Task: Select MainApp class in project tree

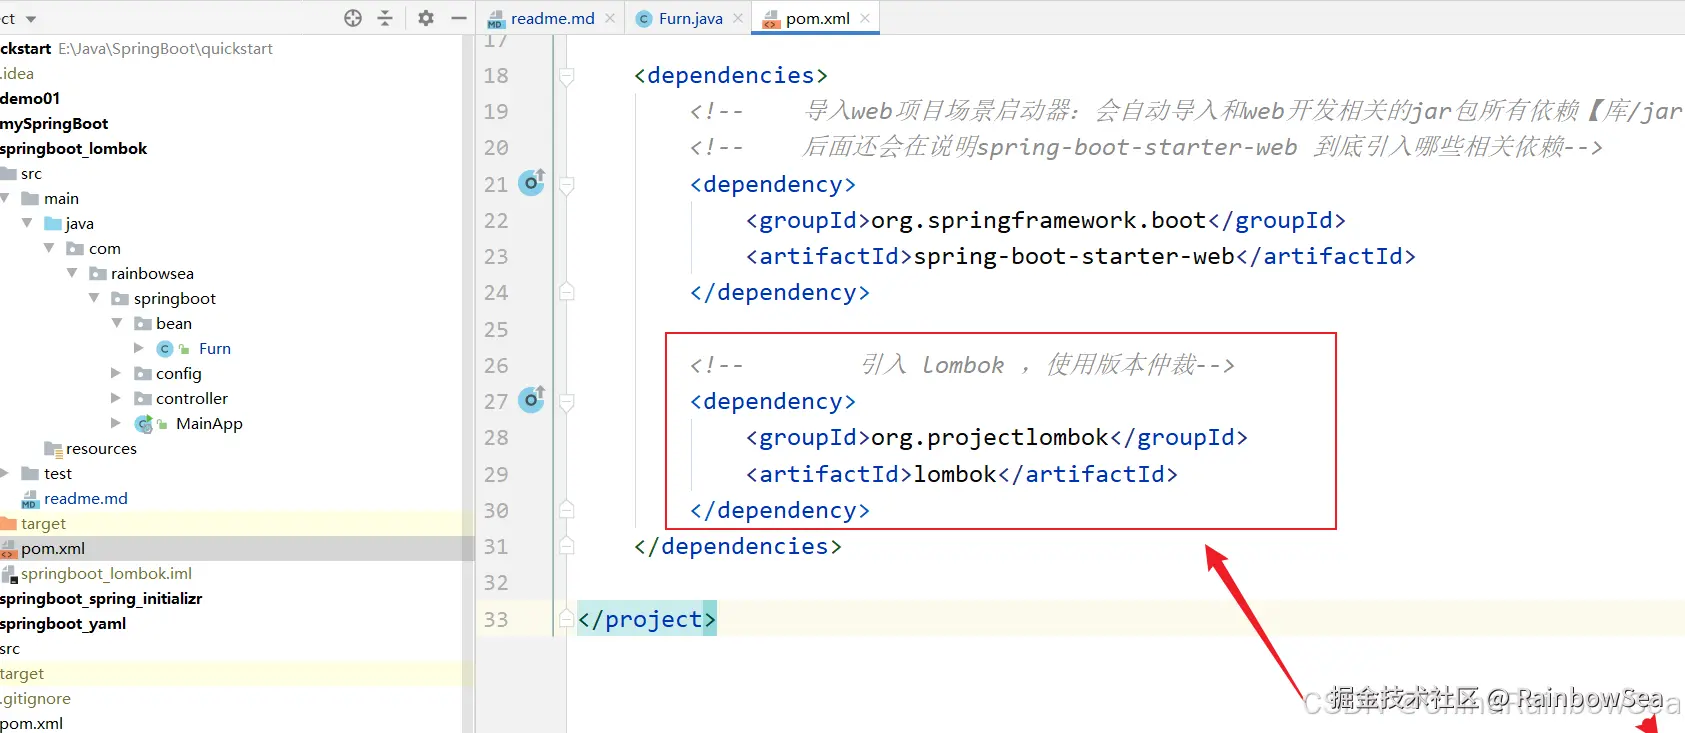Action: (209, 423)
